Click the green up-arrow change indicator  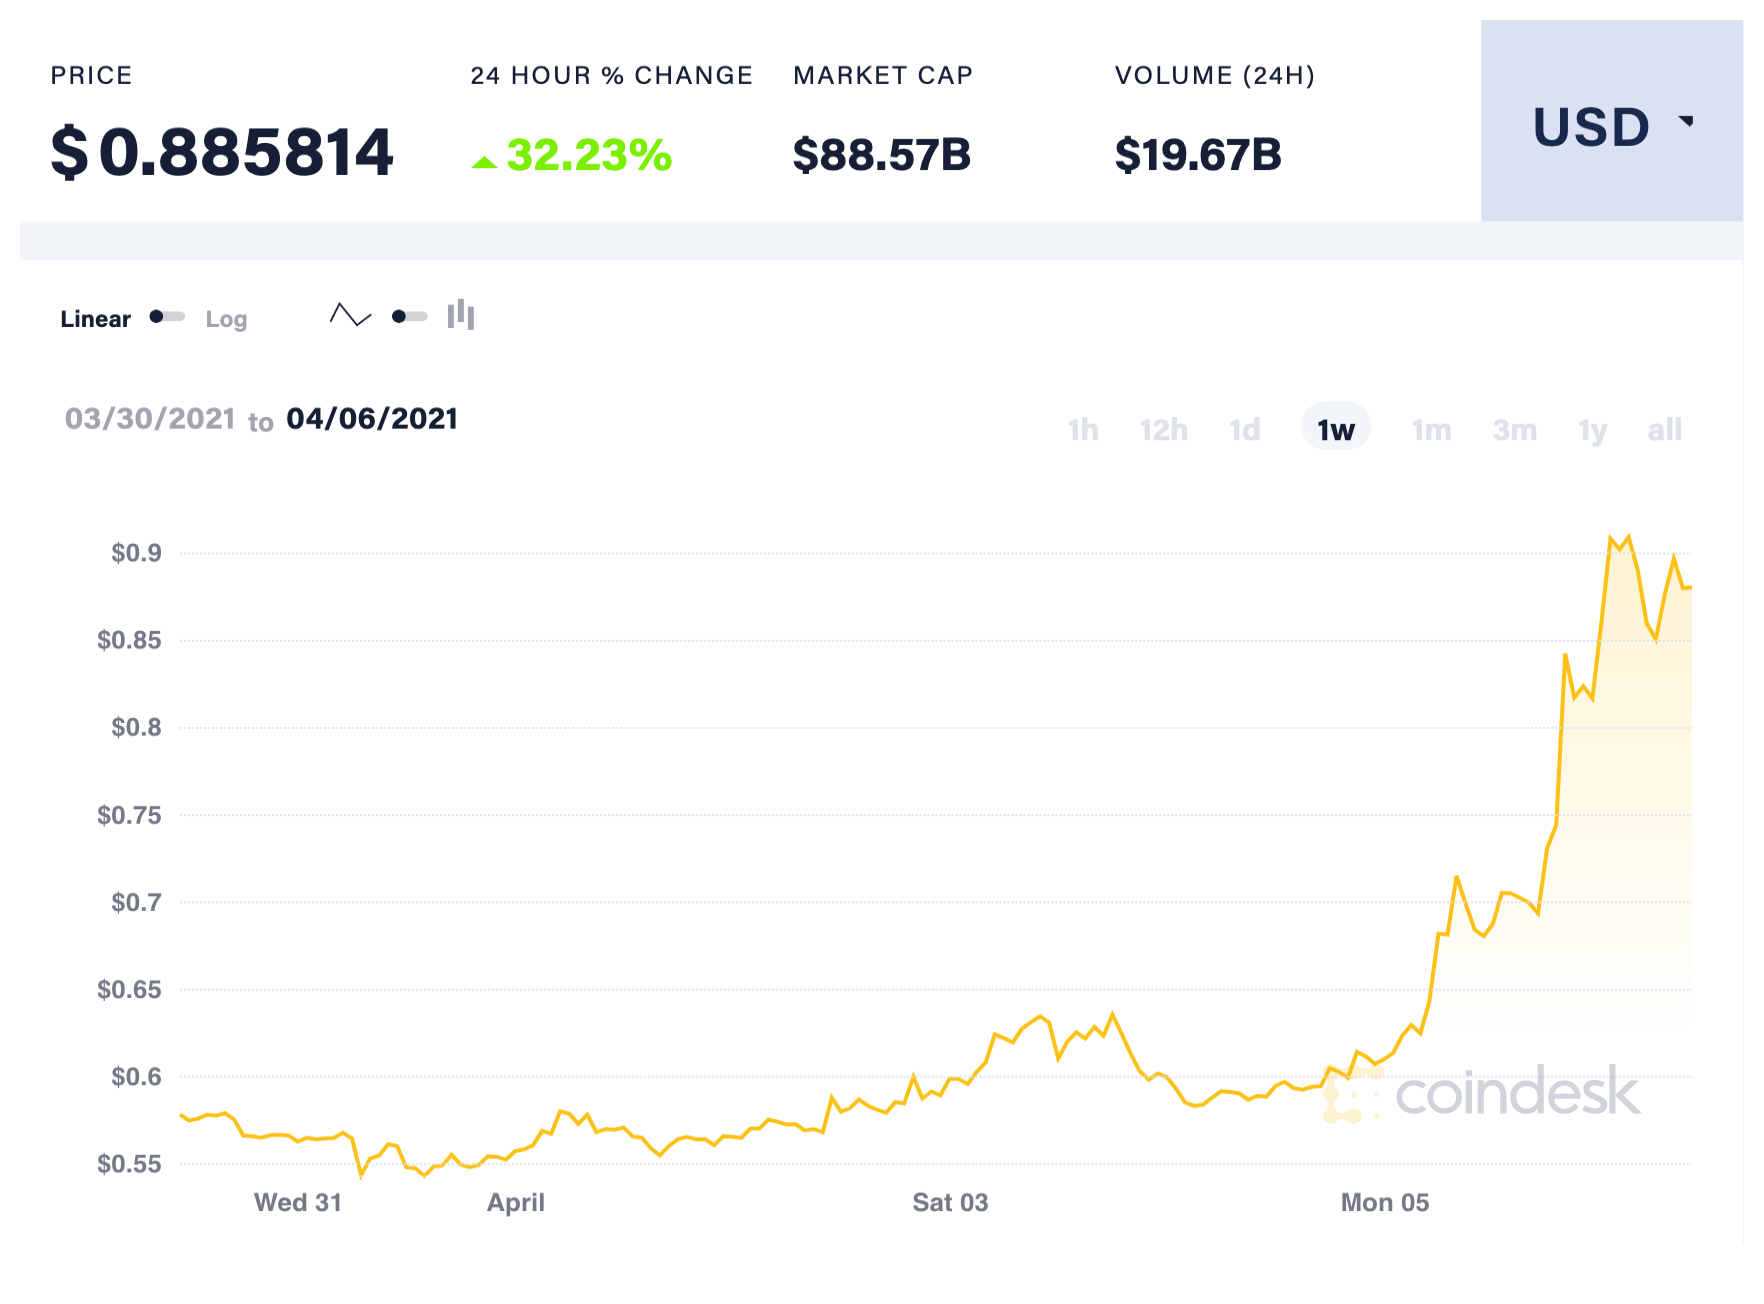point(484,162)
